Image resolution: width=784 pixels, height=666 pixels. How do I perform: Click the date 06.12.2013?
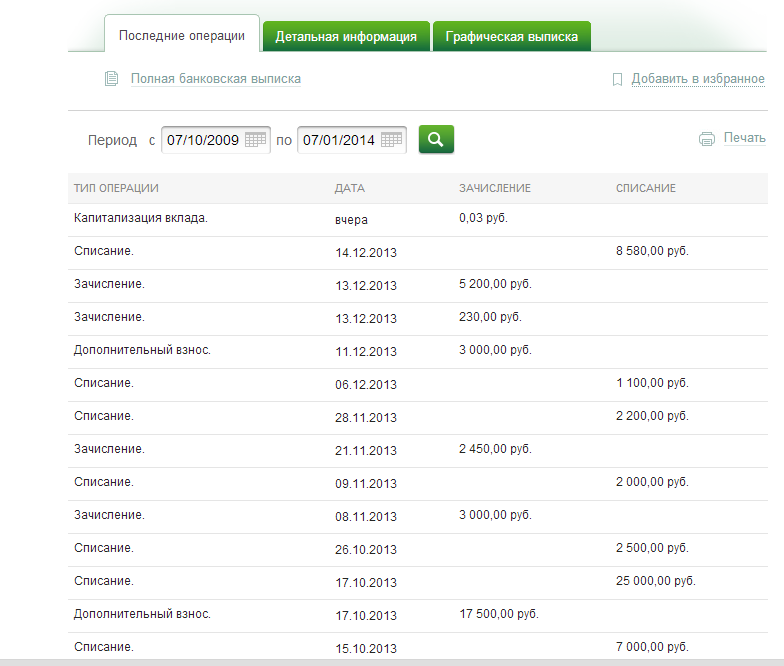(x=366, y=384)
